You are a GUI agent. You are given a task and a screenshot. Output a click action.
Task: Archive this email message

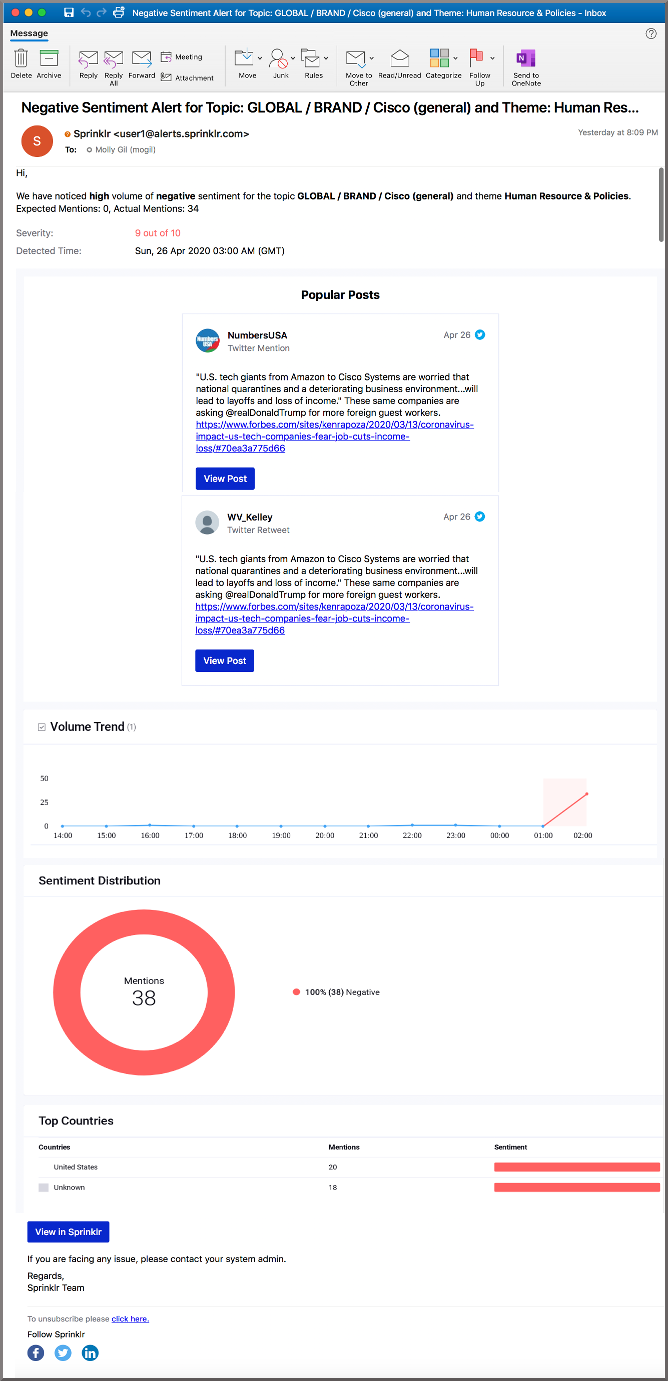pos(49,59)
